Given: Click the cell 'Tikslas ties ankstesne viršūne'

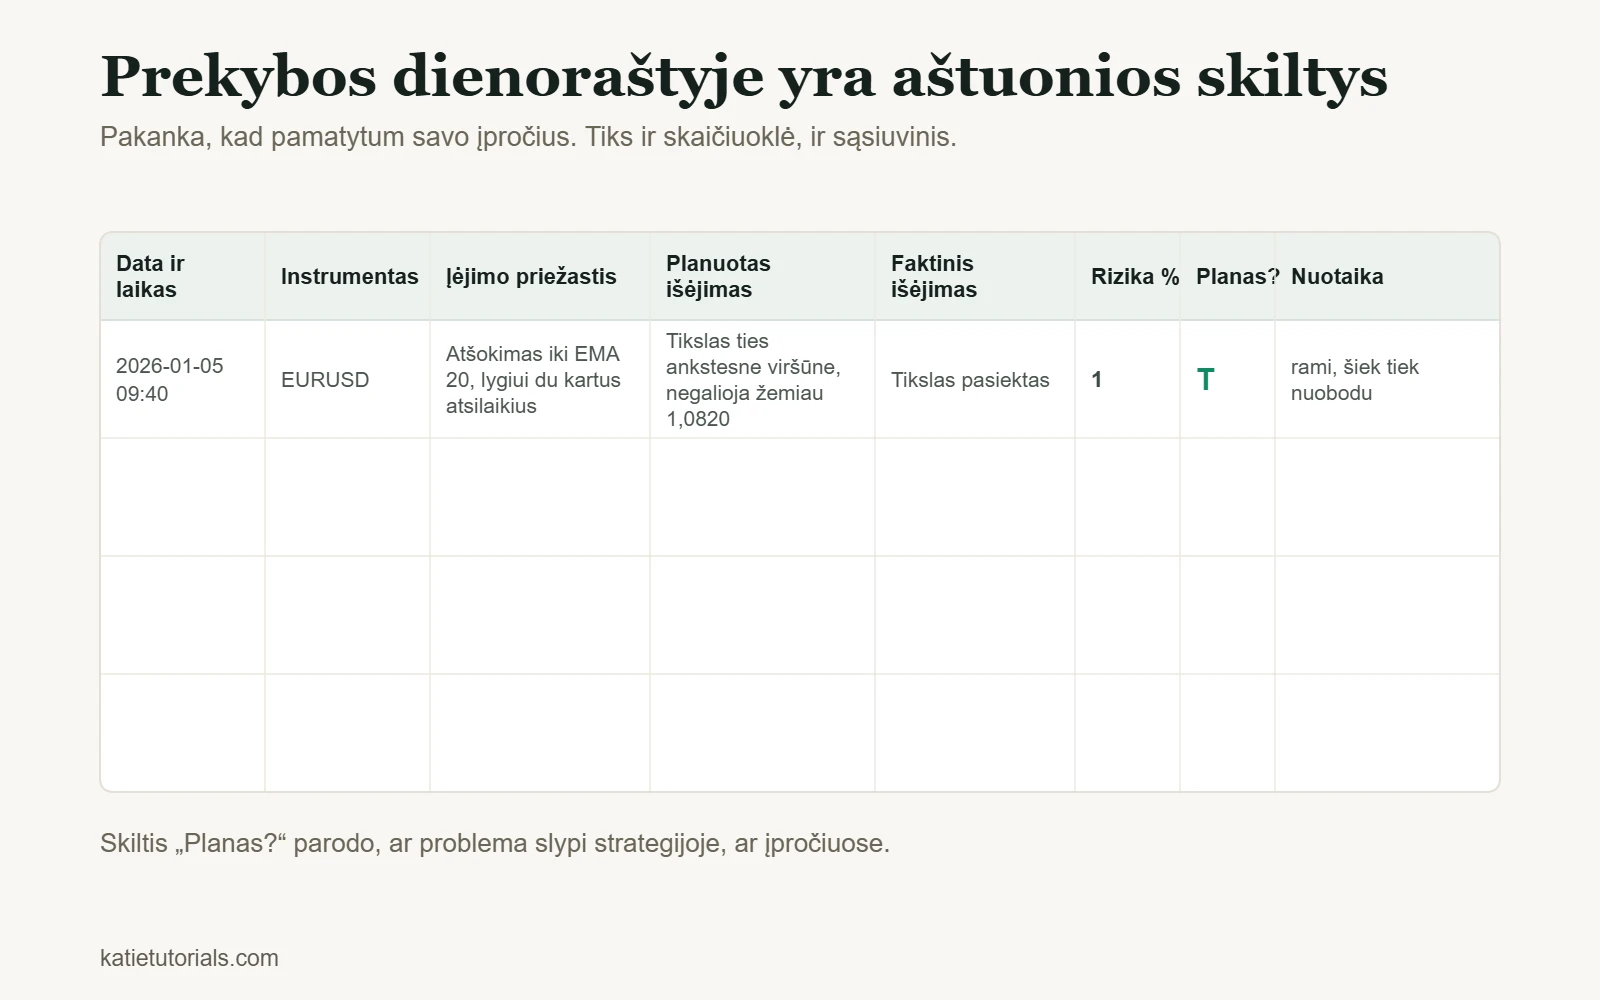Looking at the screenshot, I should click(x=763, y=380).
